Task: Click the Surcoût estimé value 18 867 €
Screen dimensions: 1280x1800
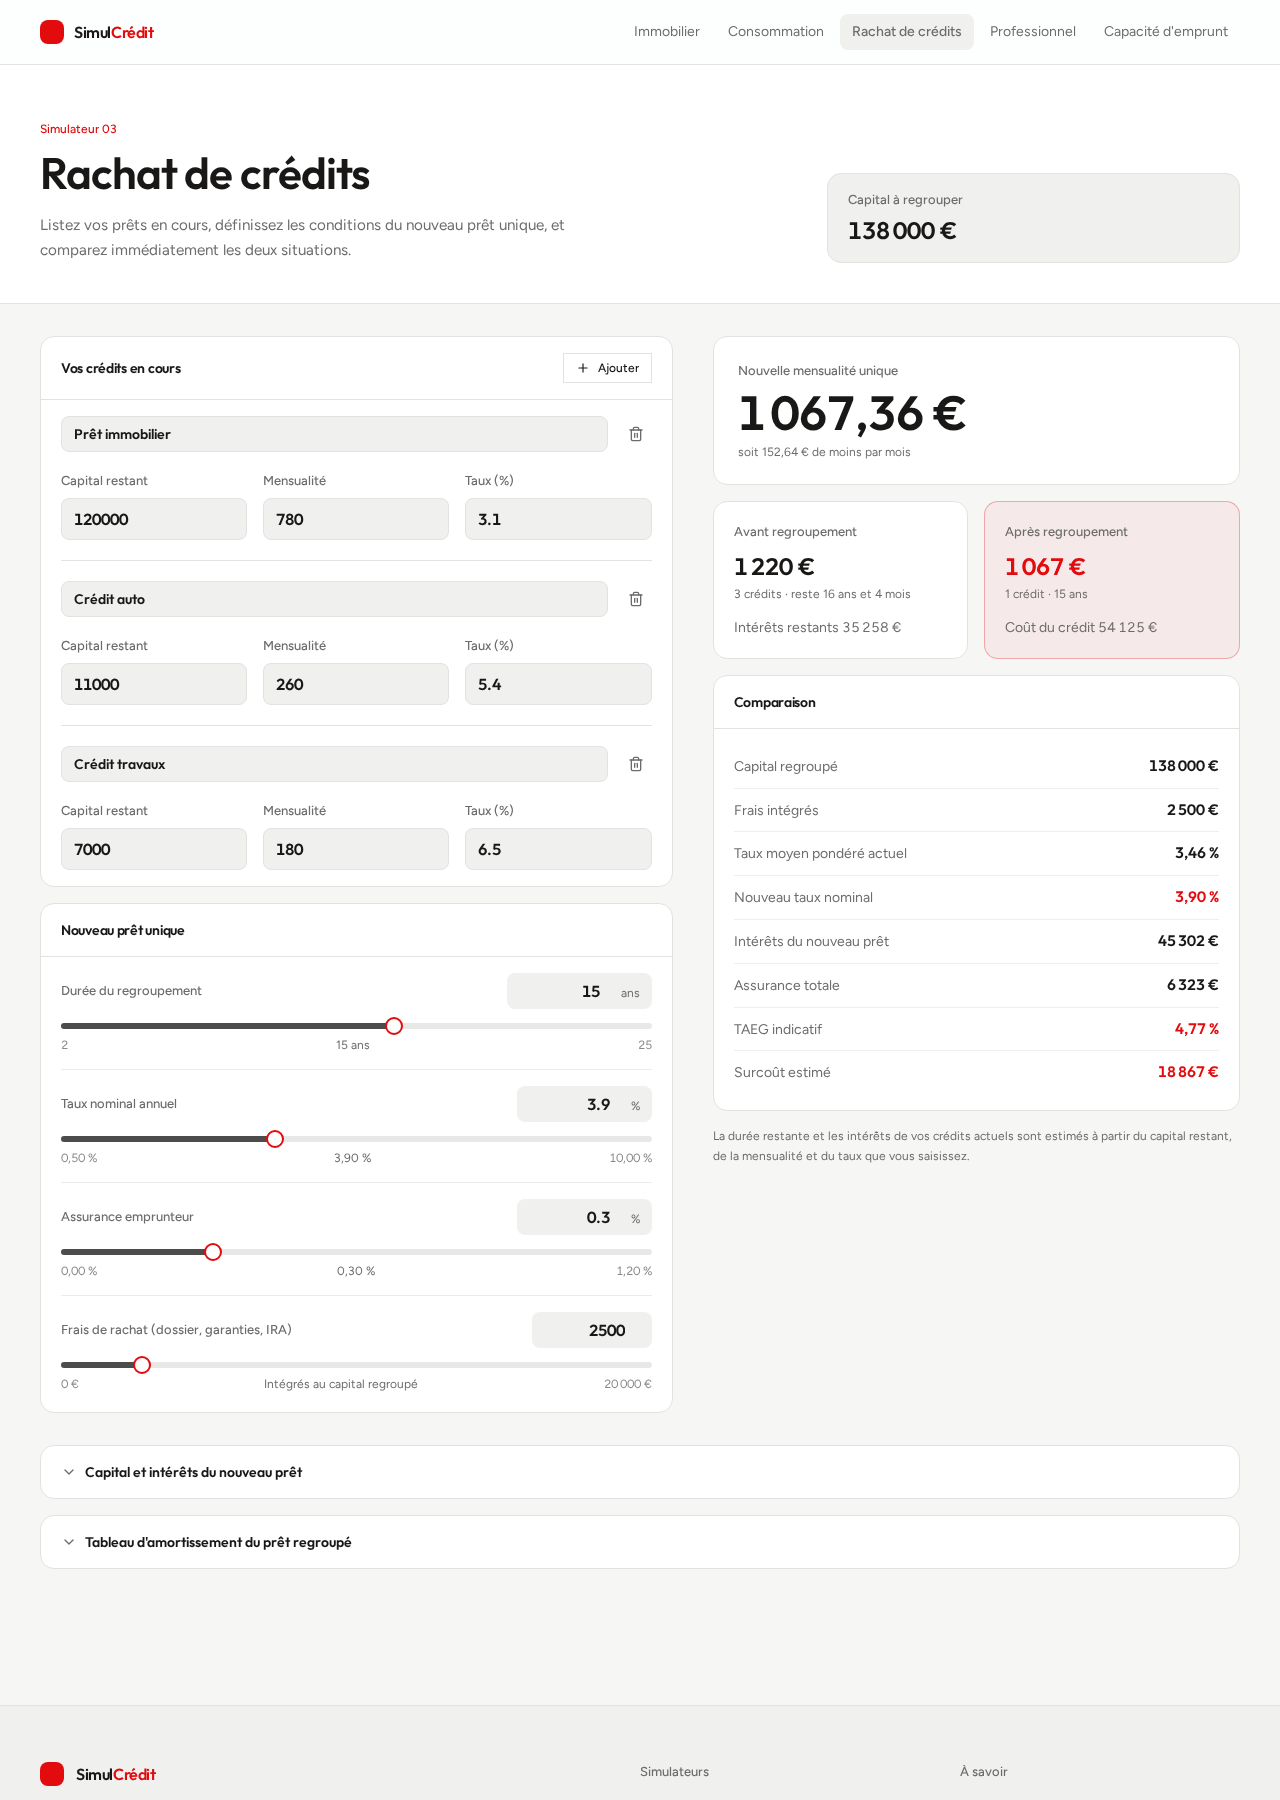Action: [x=1188, y=1072]
